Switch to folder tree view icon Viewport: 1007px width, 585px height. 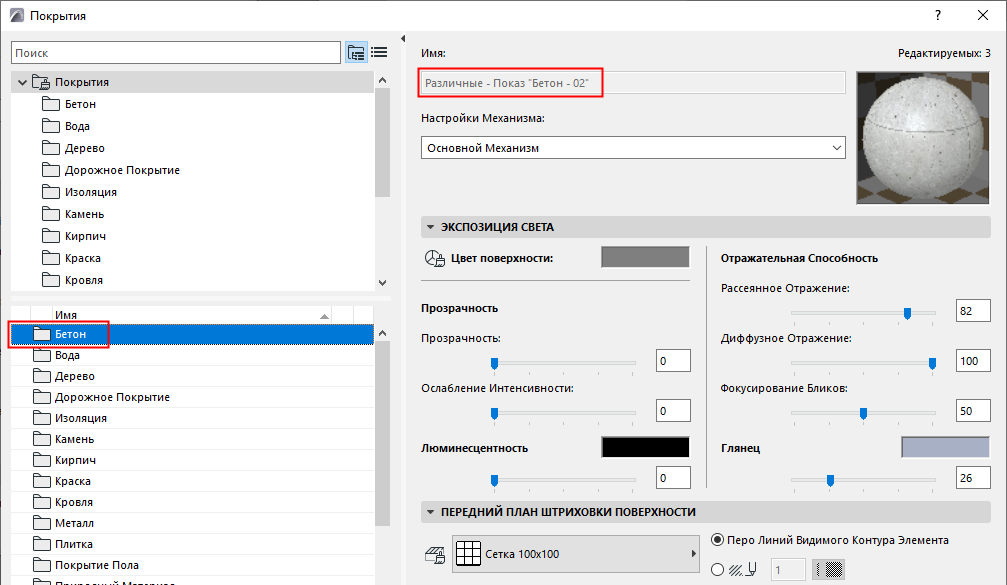pos(356,53)
